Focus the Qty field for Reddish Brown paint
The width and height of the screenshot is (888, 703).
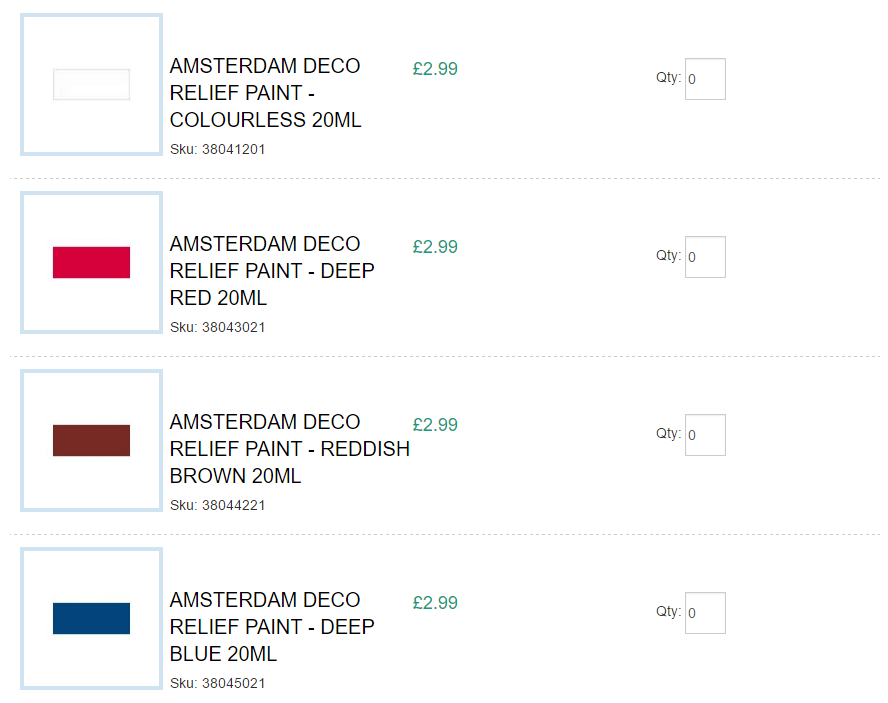pos(705,435)
